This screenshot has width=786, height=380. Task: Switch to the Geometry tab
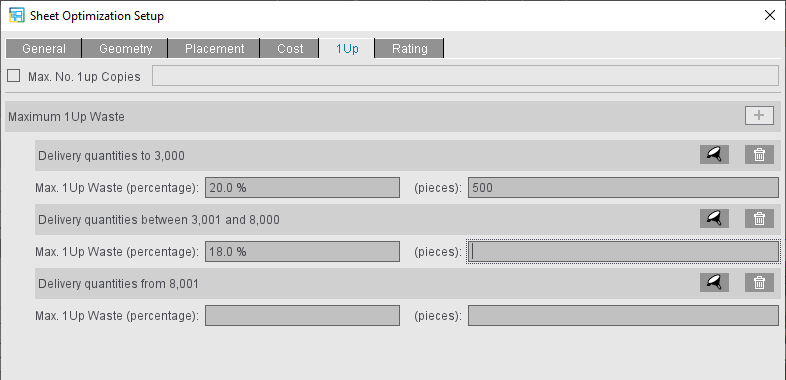(x=125, y=49)
